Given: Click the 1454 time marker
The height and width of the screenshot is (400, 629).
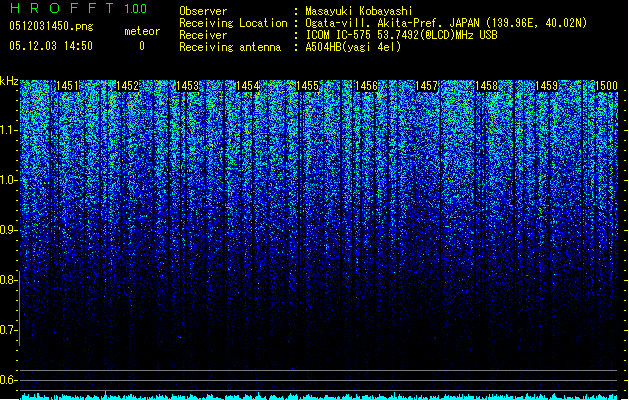Looking at the screenshot, I should pyautogui.click(x=248, y=86).
